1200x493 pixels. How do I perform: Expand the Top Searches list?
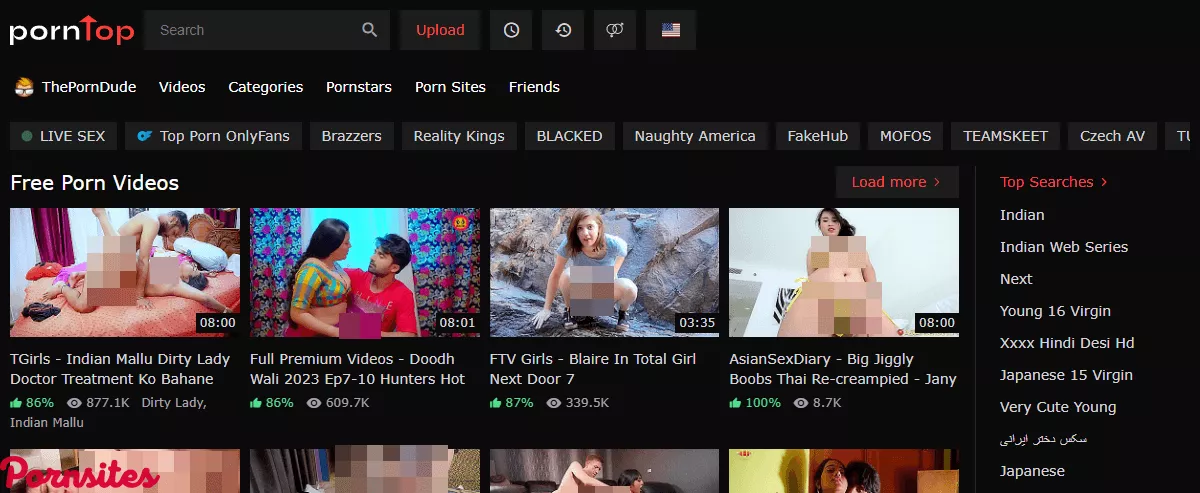tap(1054, 182)
